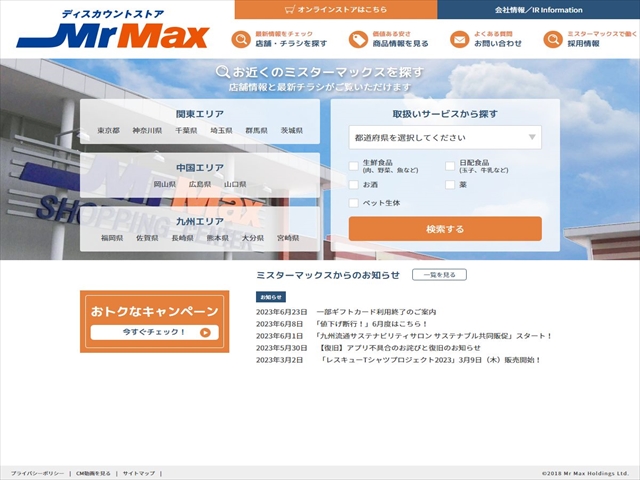This screenshot has height=480, width=640.
Task: Open the オンラインストアはこちら tab
Action: (336, 9)
